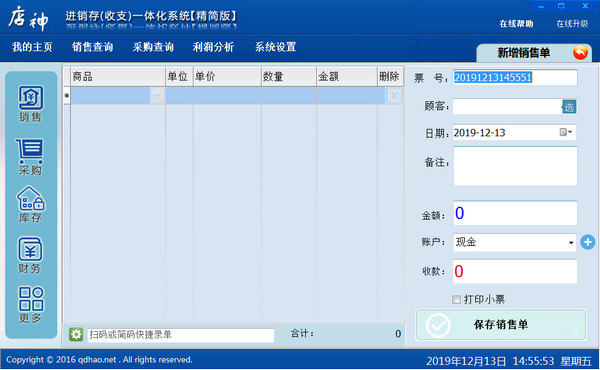
Task: Click the 商品 column header
Action: pyautogui.click(x=118, y=77)
